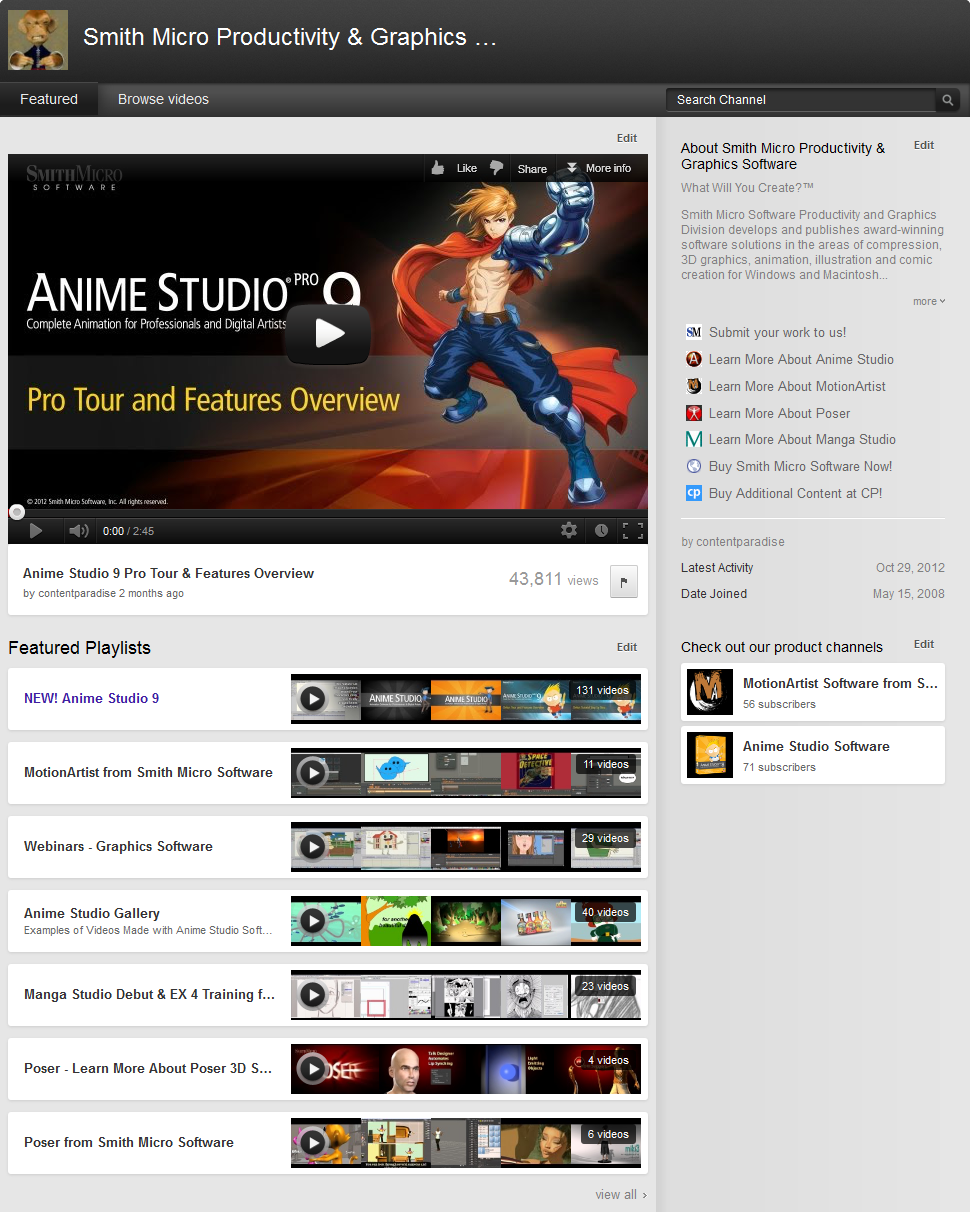Click the Buy Smith Micro globe icon

[x=694, y=466]
